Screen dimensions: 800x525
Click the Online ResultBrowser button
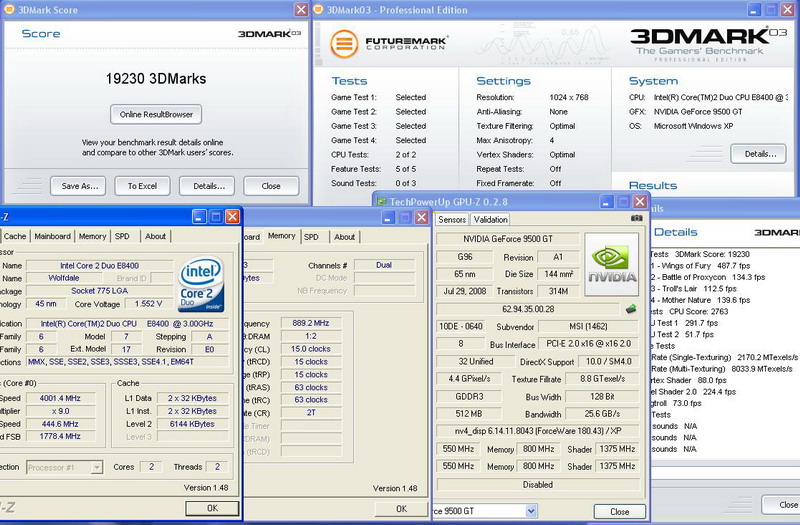(156, 114)
